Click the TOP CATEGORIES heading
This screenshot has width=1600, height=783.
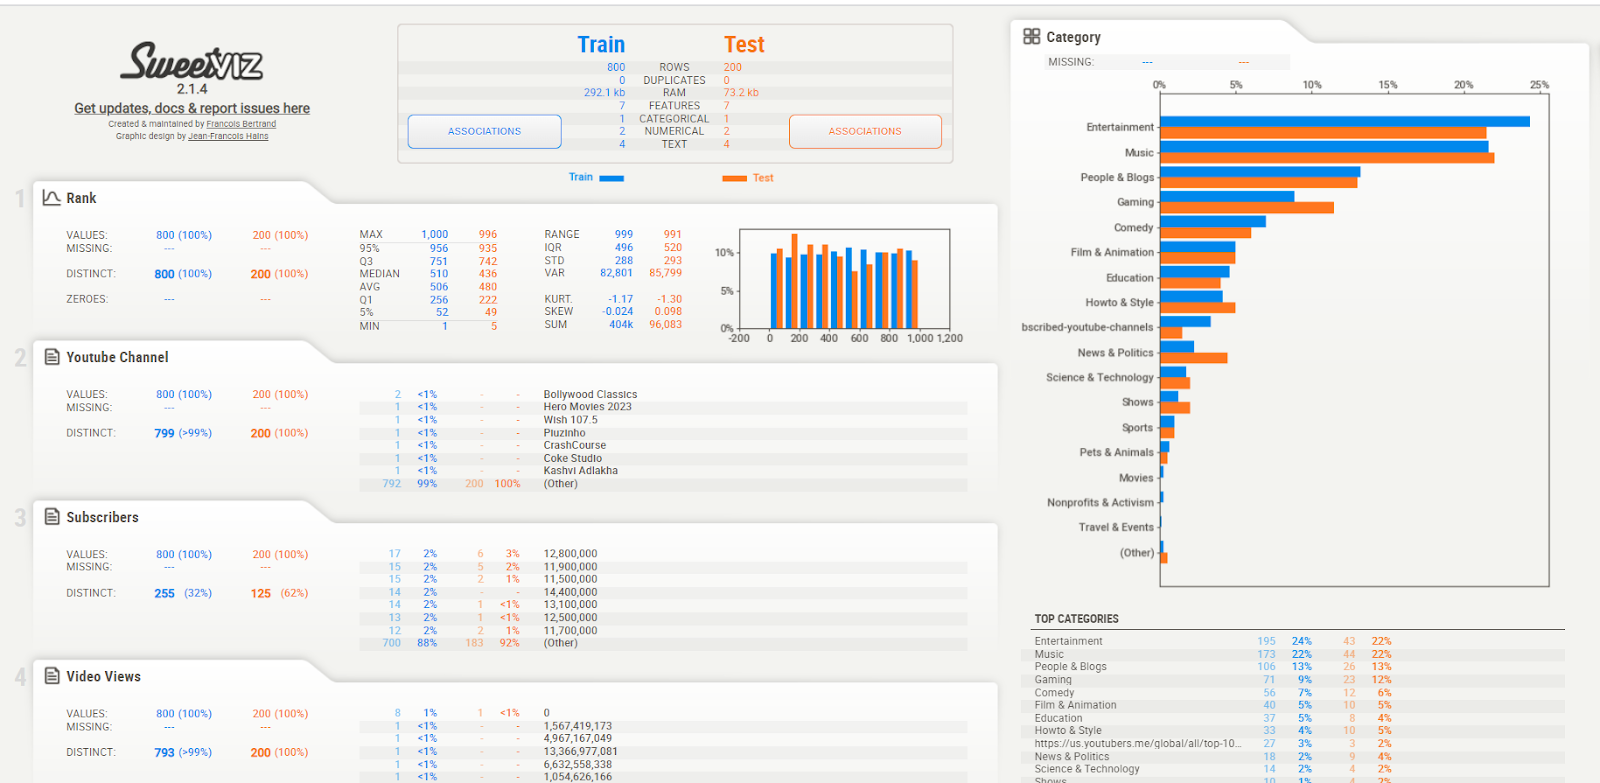(x=1076, y=619)
